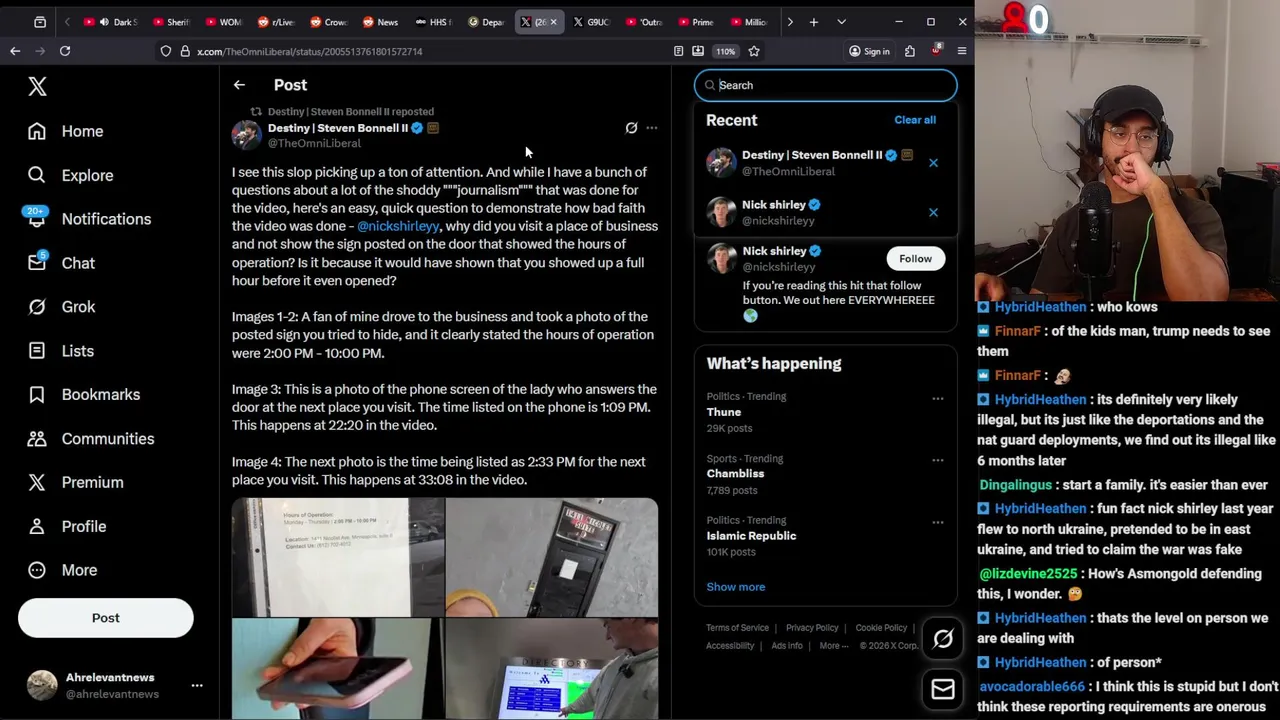Click the More circle icon in sidebar
The width and height of the screenshot is (1280, 720).
pyautogui.click(x=37, y=570)
